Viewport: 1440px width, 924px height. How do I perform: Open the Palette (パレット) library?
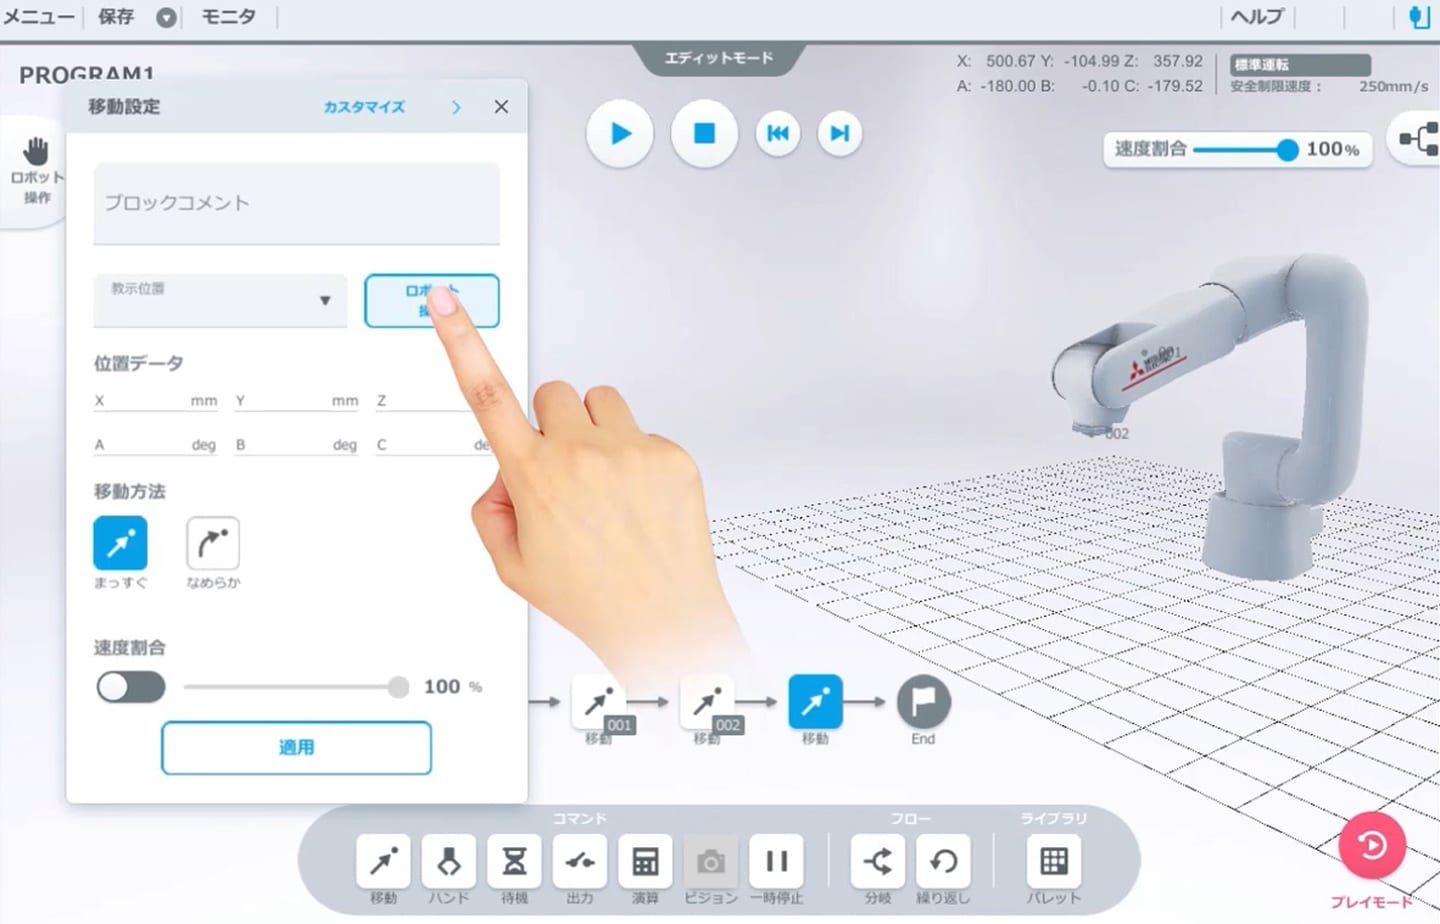coord(1053,861)
